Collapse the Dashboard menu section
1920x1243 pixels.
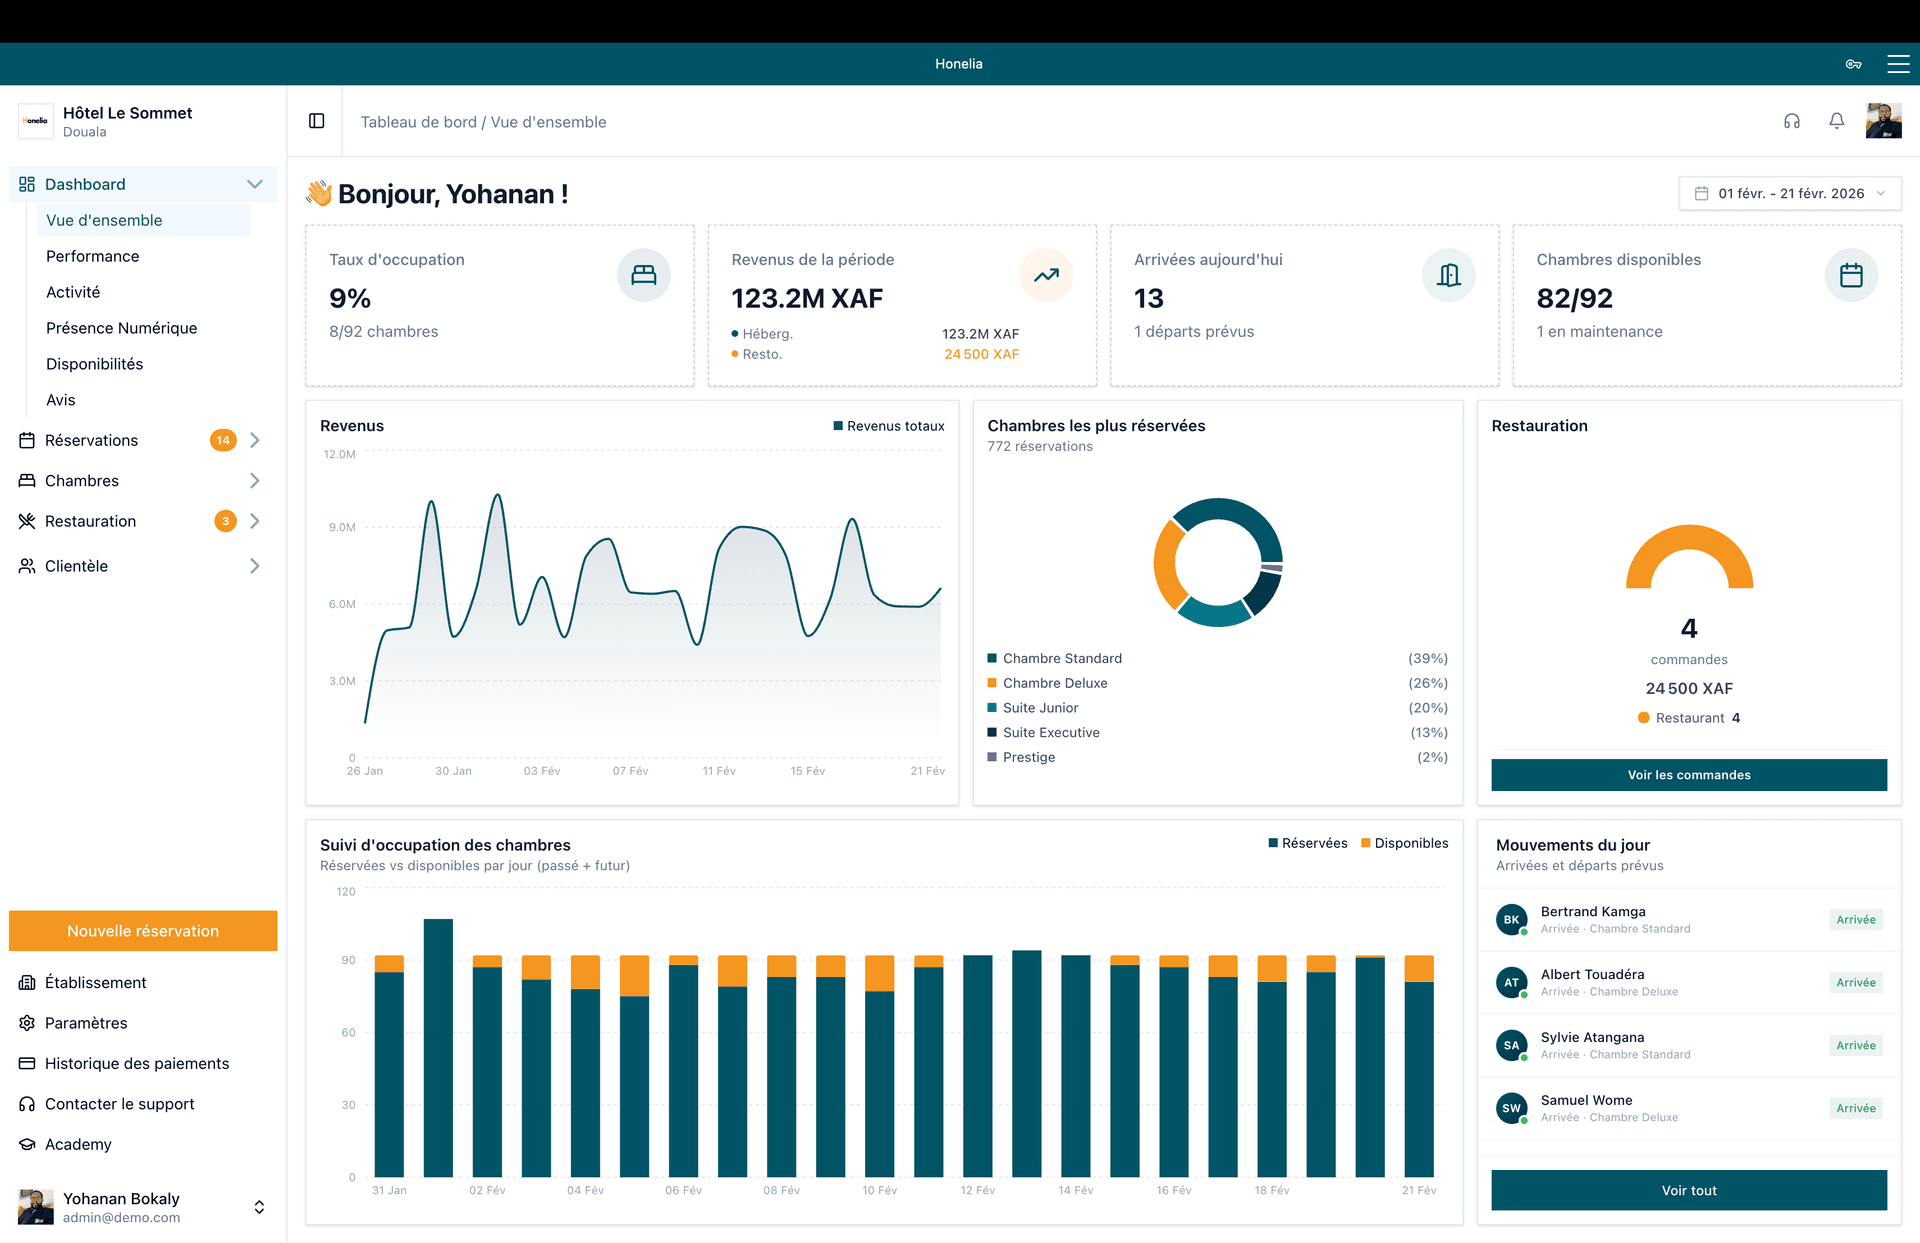(254, 184)
